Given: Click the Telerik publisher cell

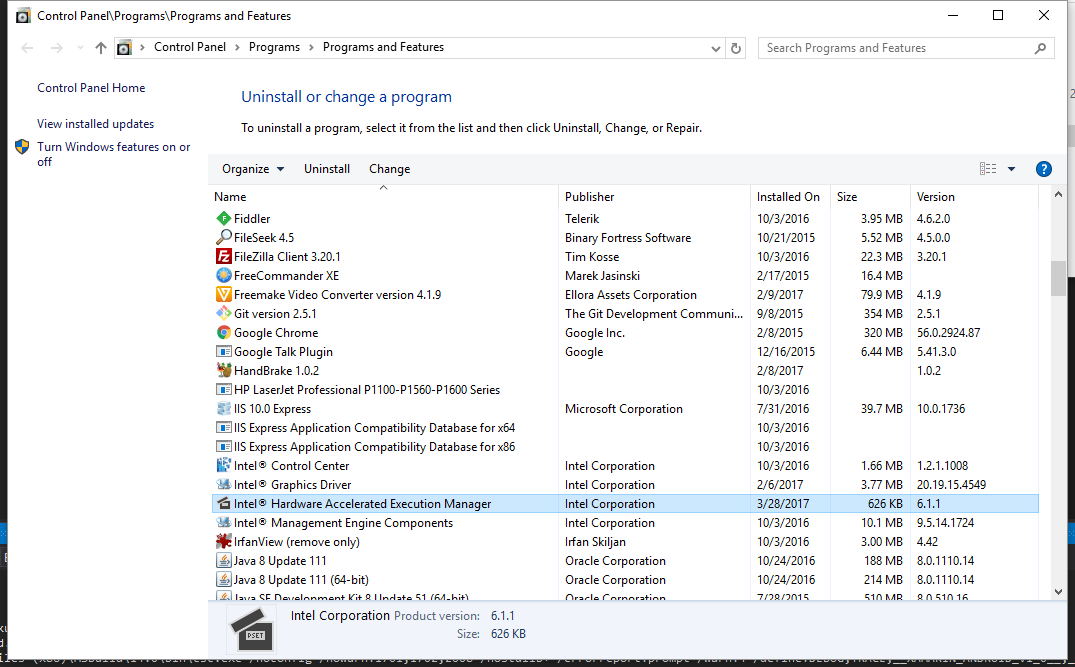Looking at the screenshot, I should (582, 219).
